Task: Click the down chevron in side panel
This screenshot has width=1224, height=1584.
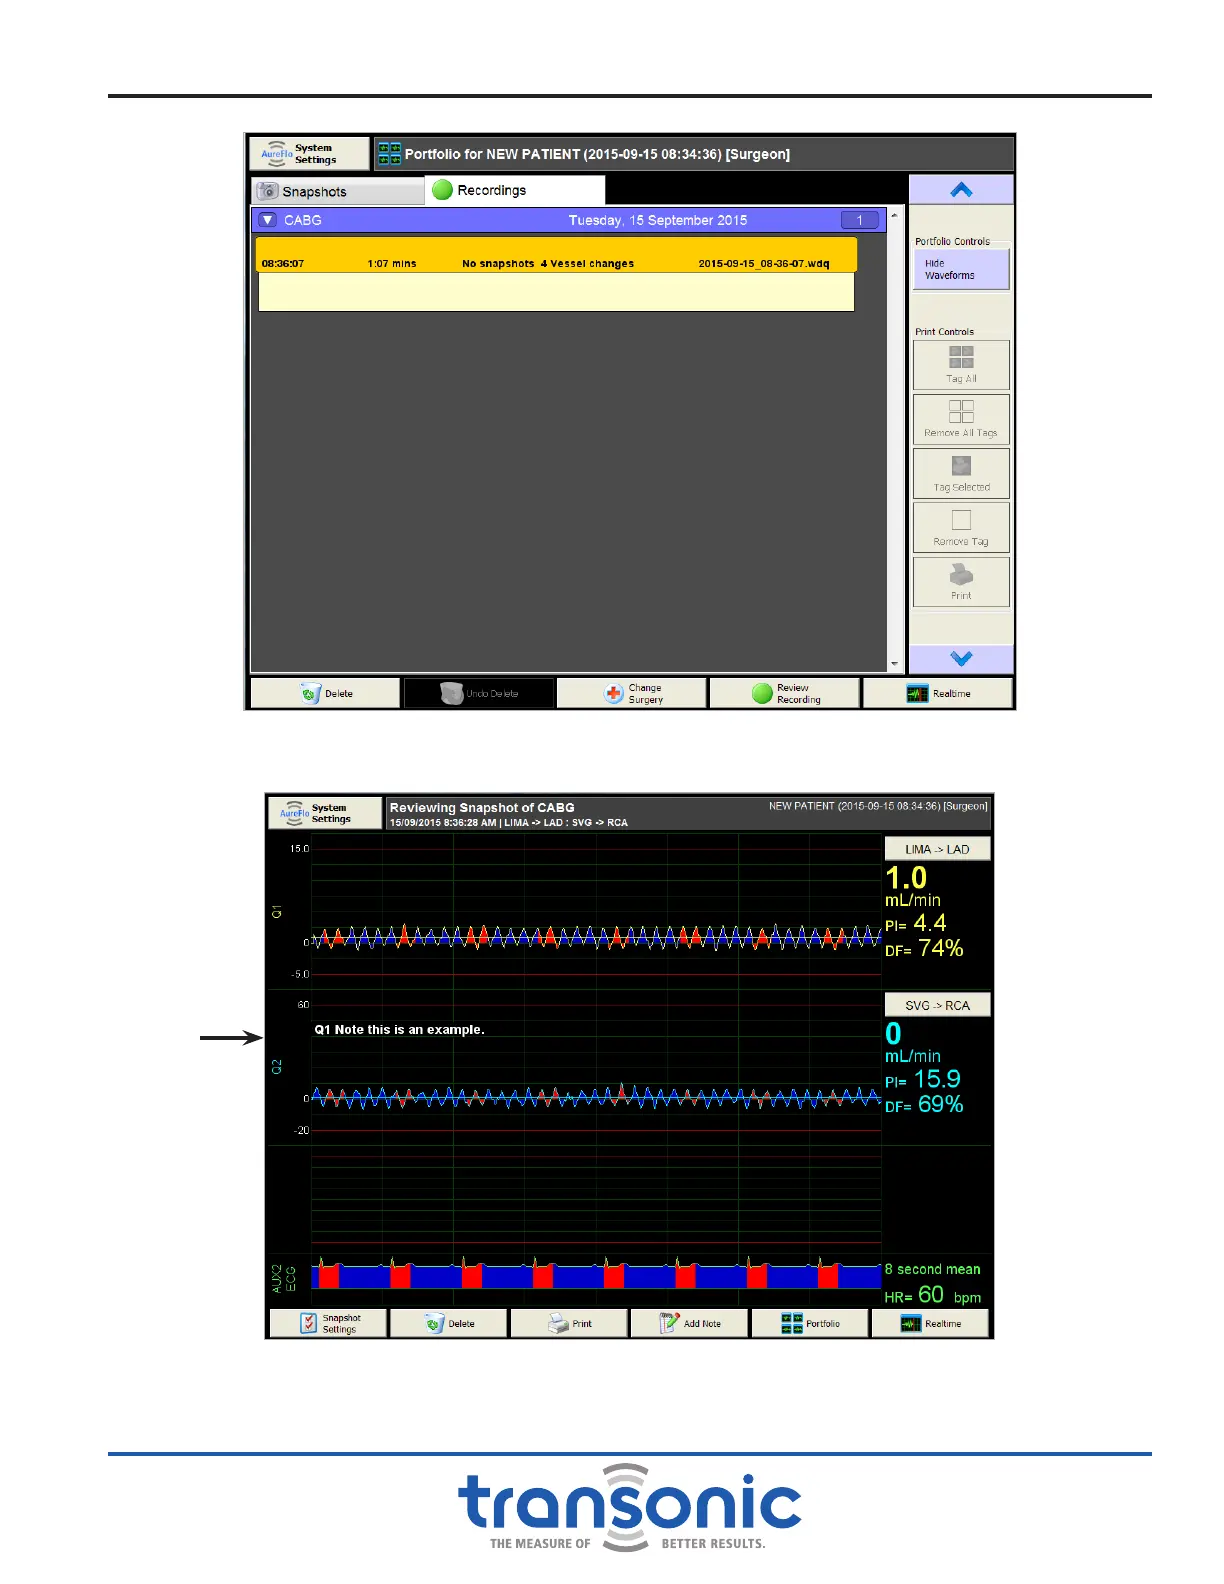Action: (x=961, y=658)
